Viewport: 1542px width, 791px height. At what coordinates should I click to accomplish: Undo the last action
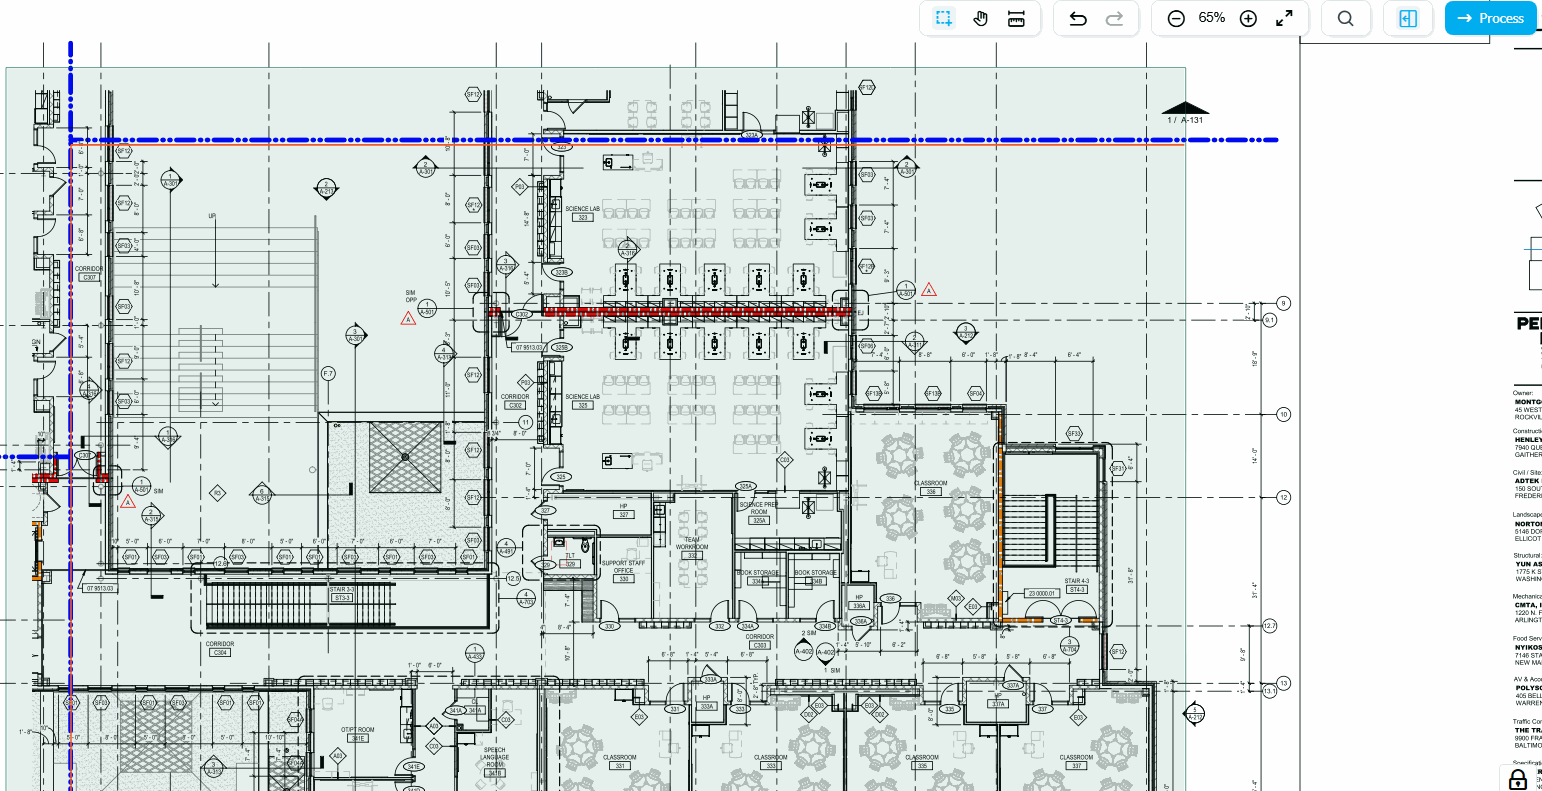[x=1078, y=18]
